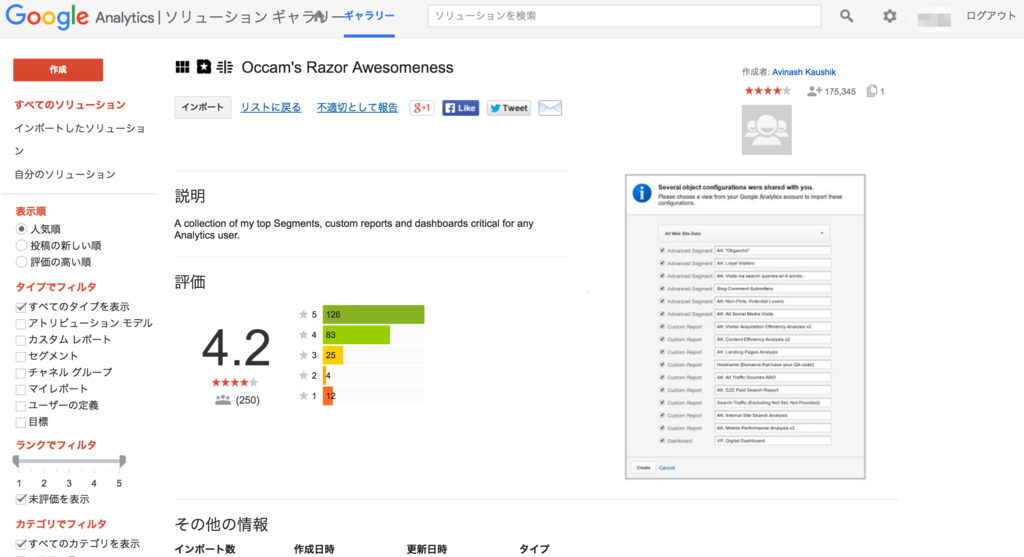Click the red 作成 button
1024x557 pixels.
pos(58,70)
